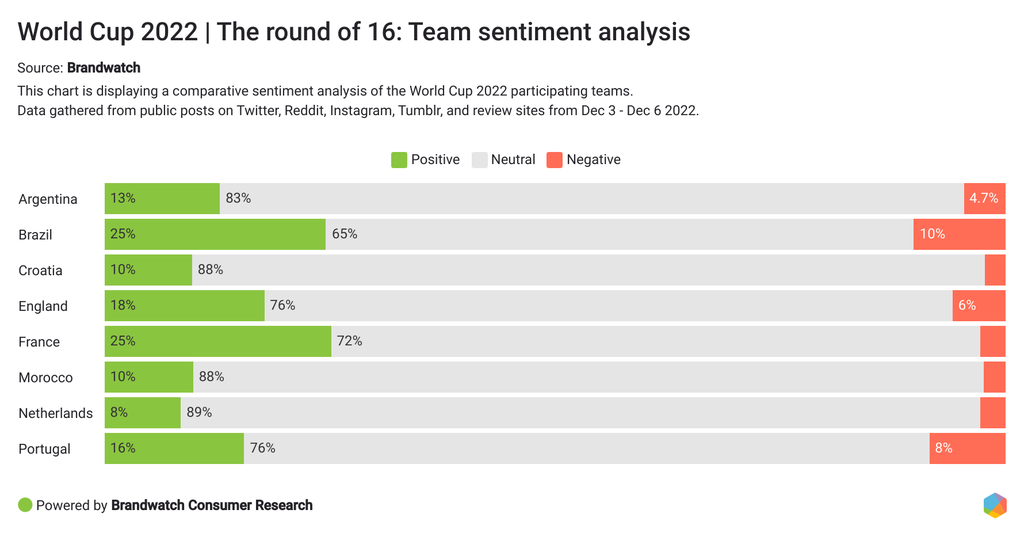Click the Positive legend label

point(435,160)
